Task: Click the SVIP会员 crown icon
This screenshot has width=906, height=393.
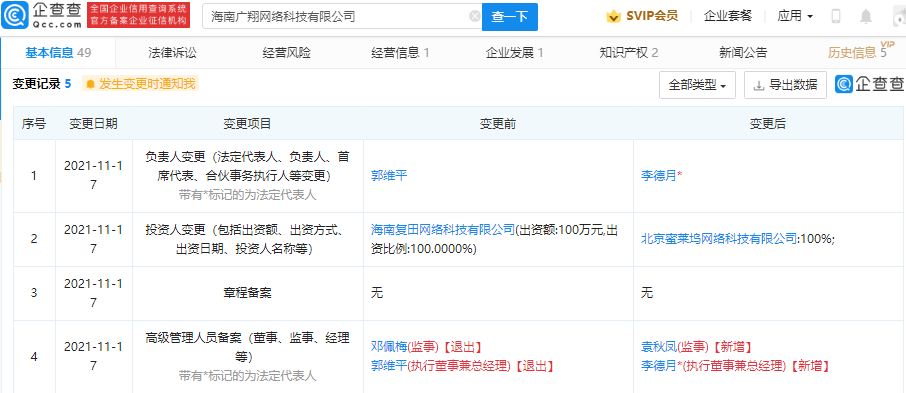Action: 614,16
